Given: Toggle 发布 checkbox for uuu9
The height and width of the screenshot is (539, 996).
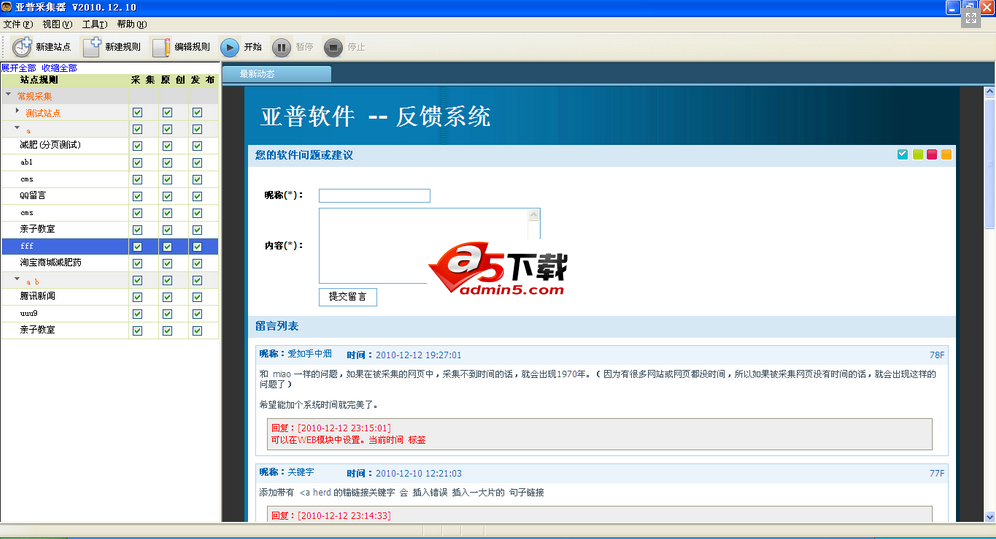Looking at the screenshot, I should coord(197,314).
